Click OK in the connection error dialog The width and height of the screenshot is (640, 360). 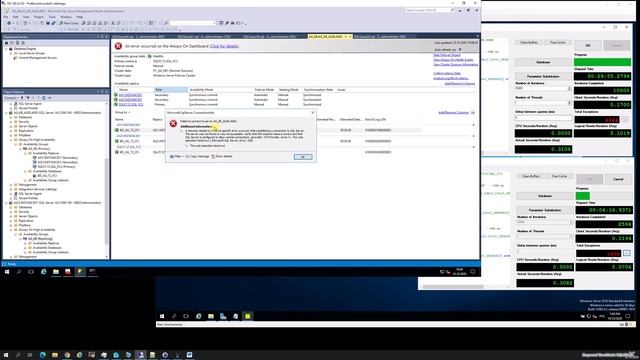(303, 157)
